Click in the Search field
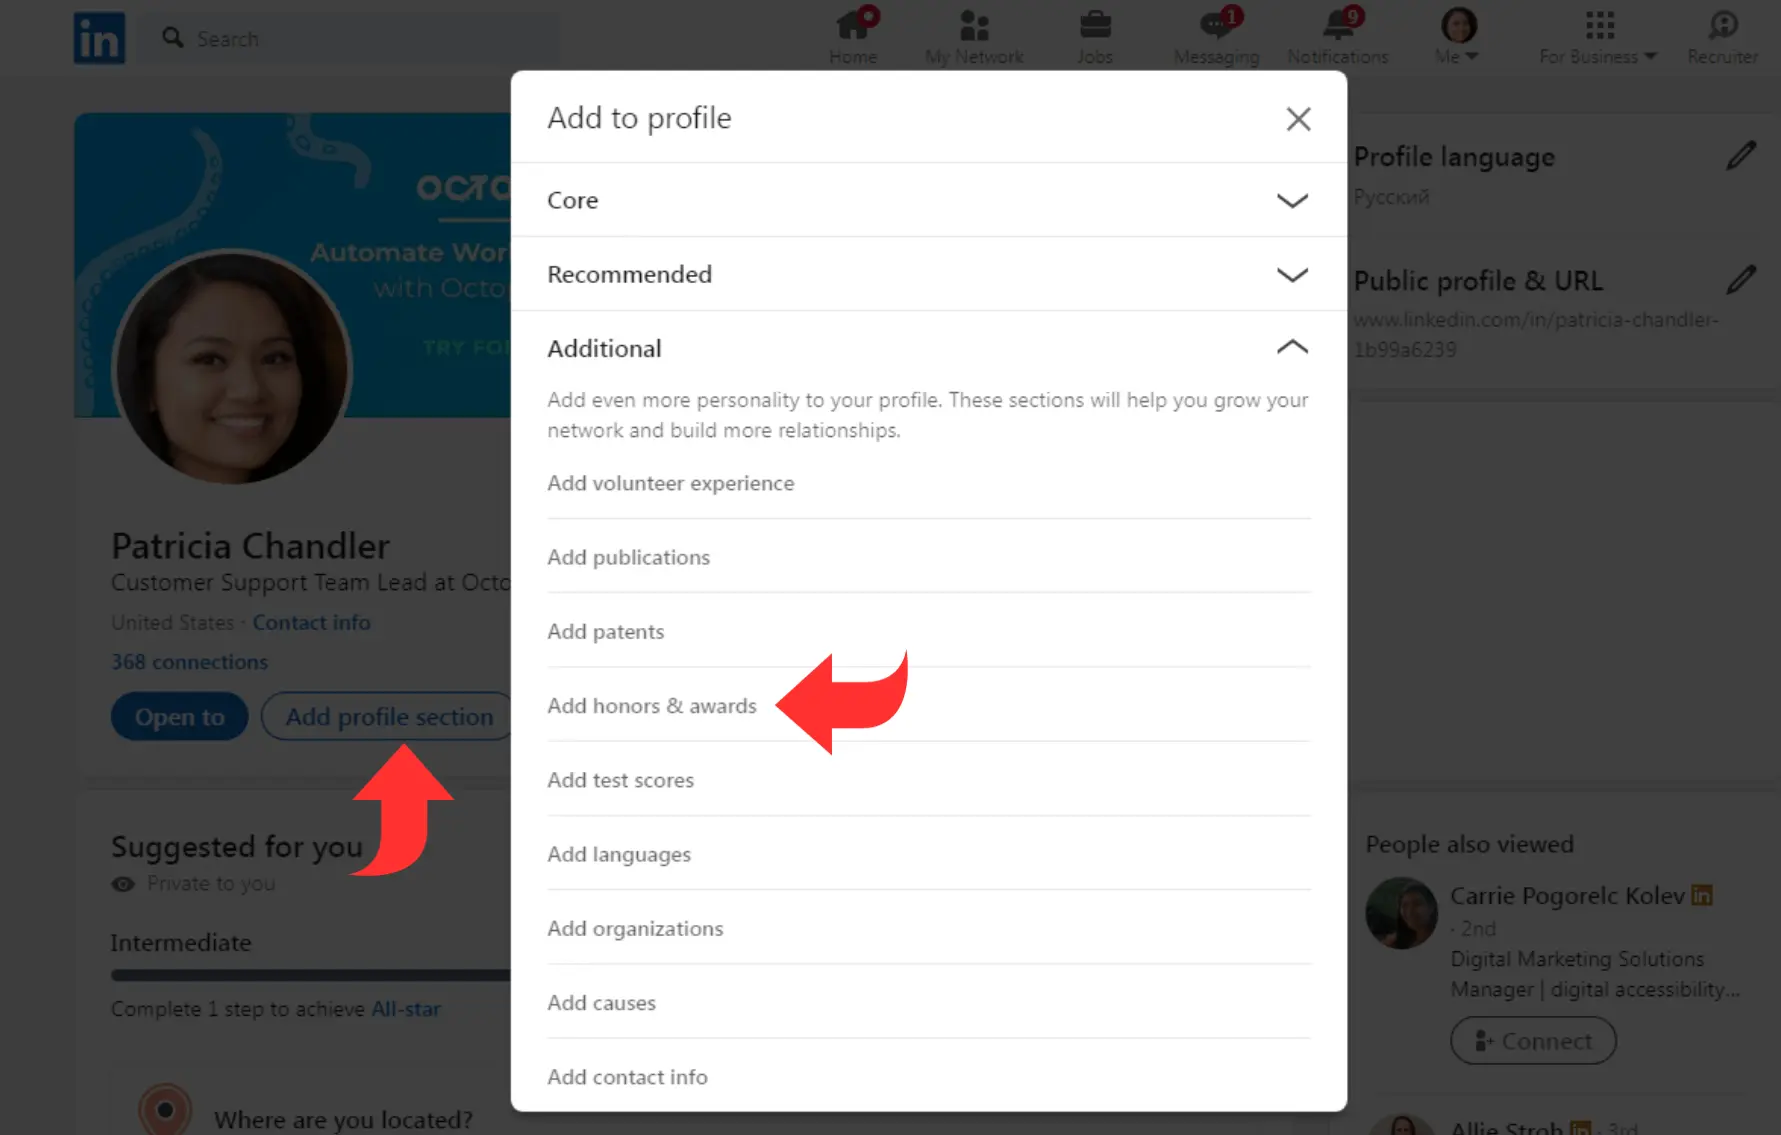This screenshot has width=1781, height=1135. click(350, 38)
